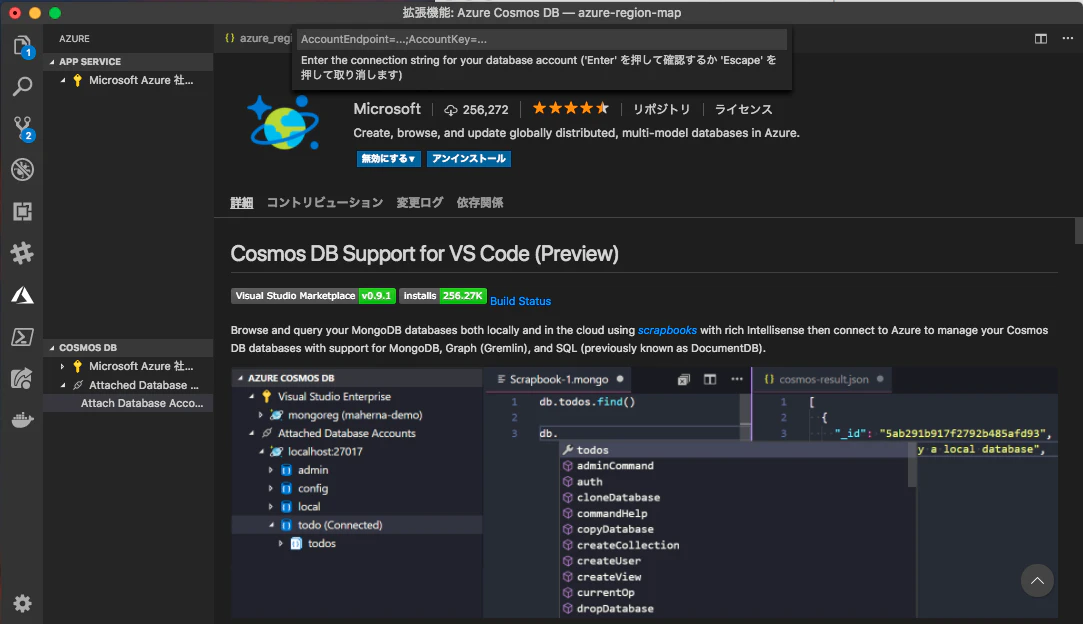Click the Microsoft publisher name

(387, 108)
